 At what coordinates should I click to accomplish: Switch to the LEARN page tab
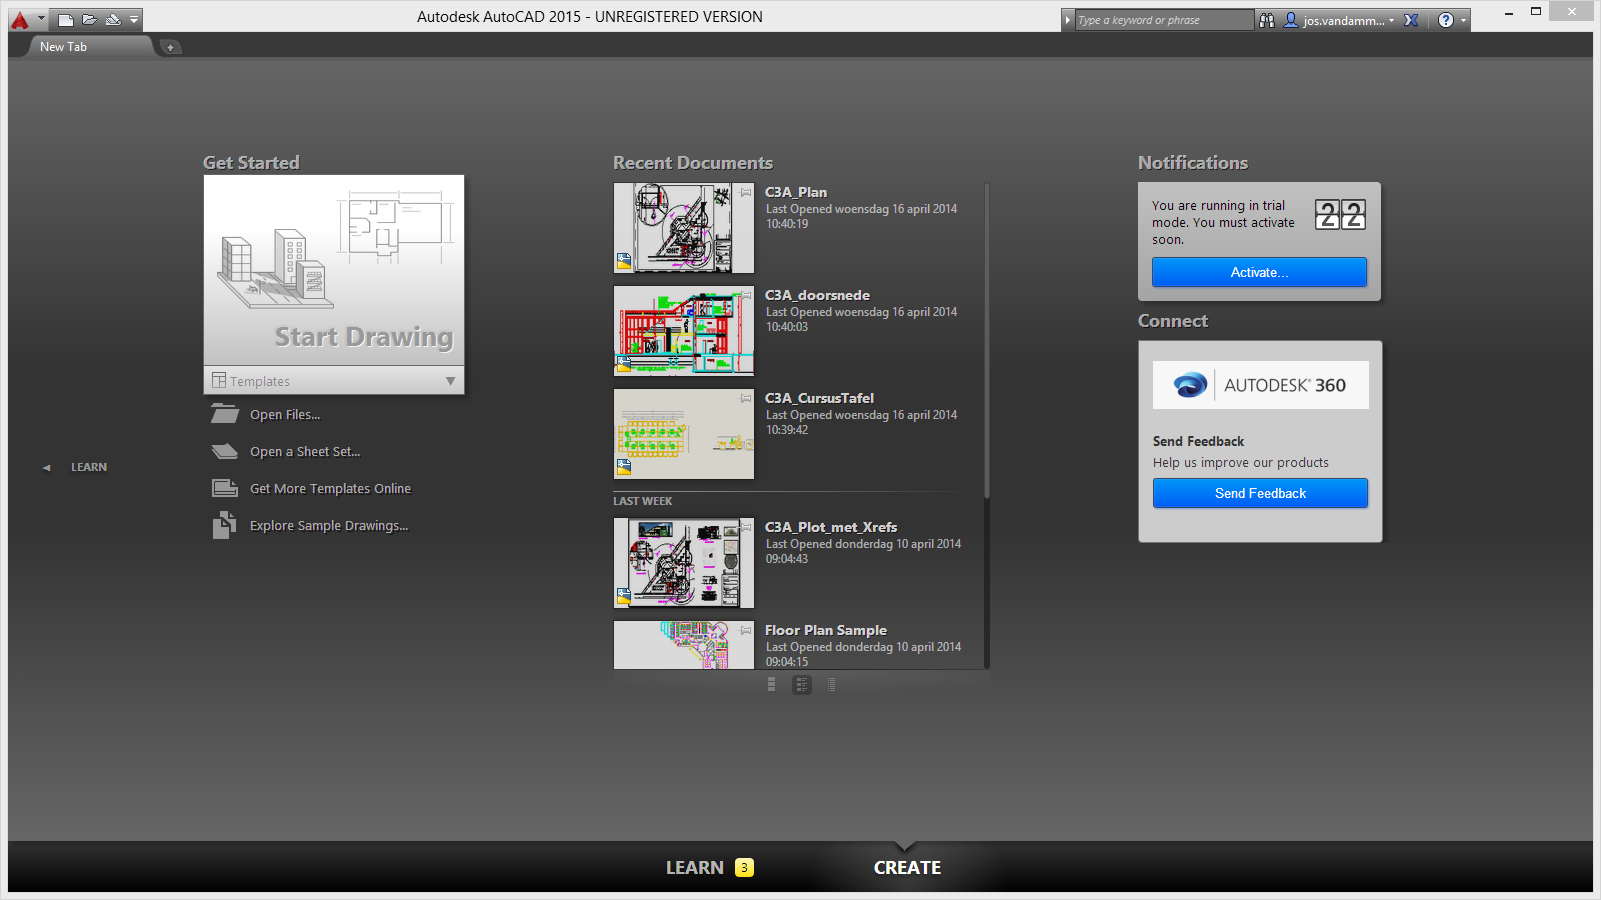[x=695, y=868]
